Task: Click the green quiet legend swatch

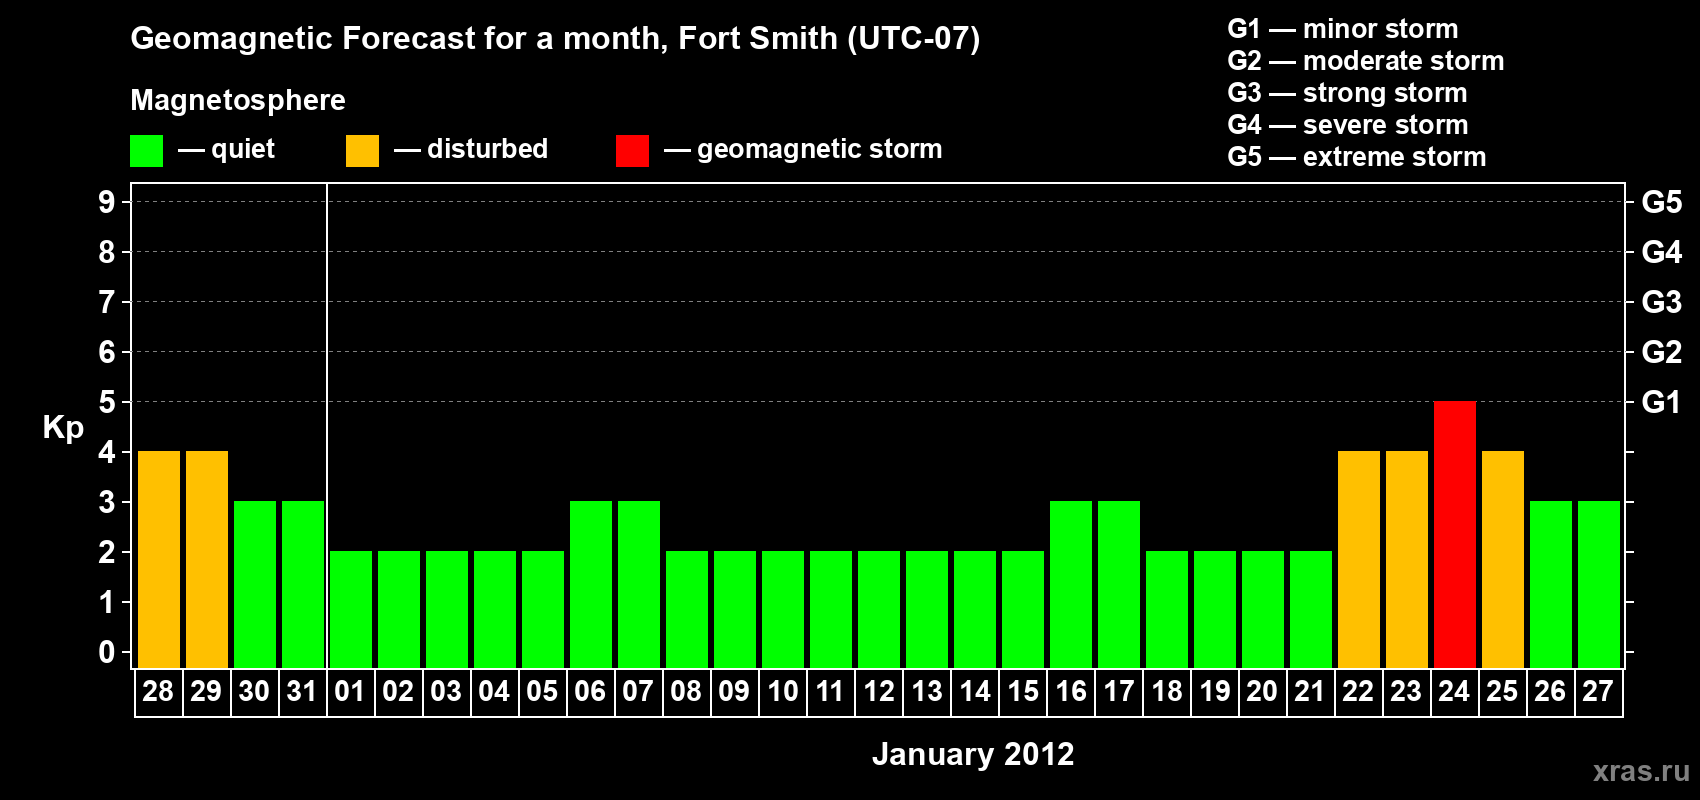Action: point(146,151)
